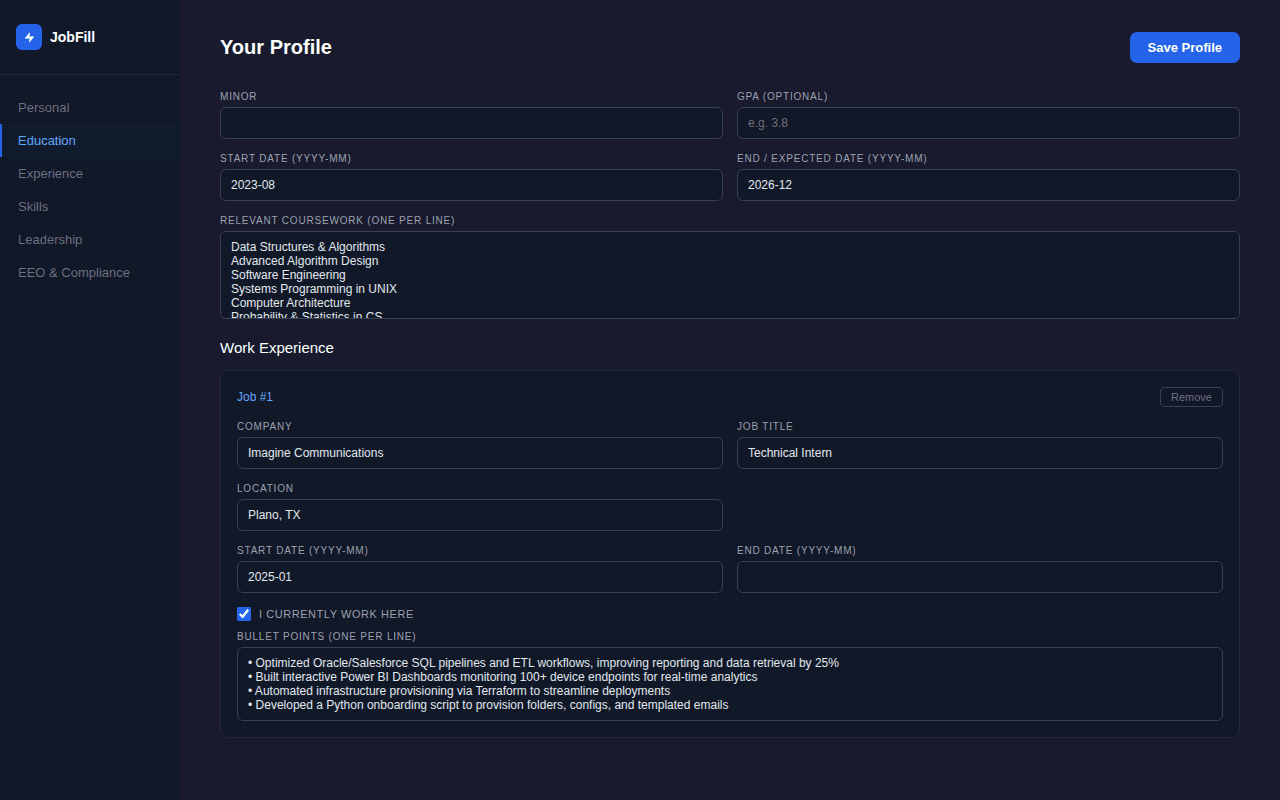Image resolution: width=1280 pixels, height=800 pixels.
Task: Navigate to EEO & Compliance settings
Action: tap(74, 272)
